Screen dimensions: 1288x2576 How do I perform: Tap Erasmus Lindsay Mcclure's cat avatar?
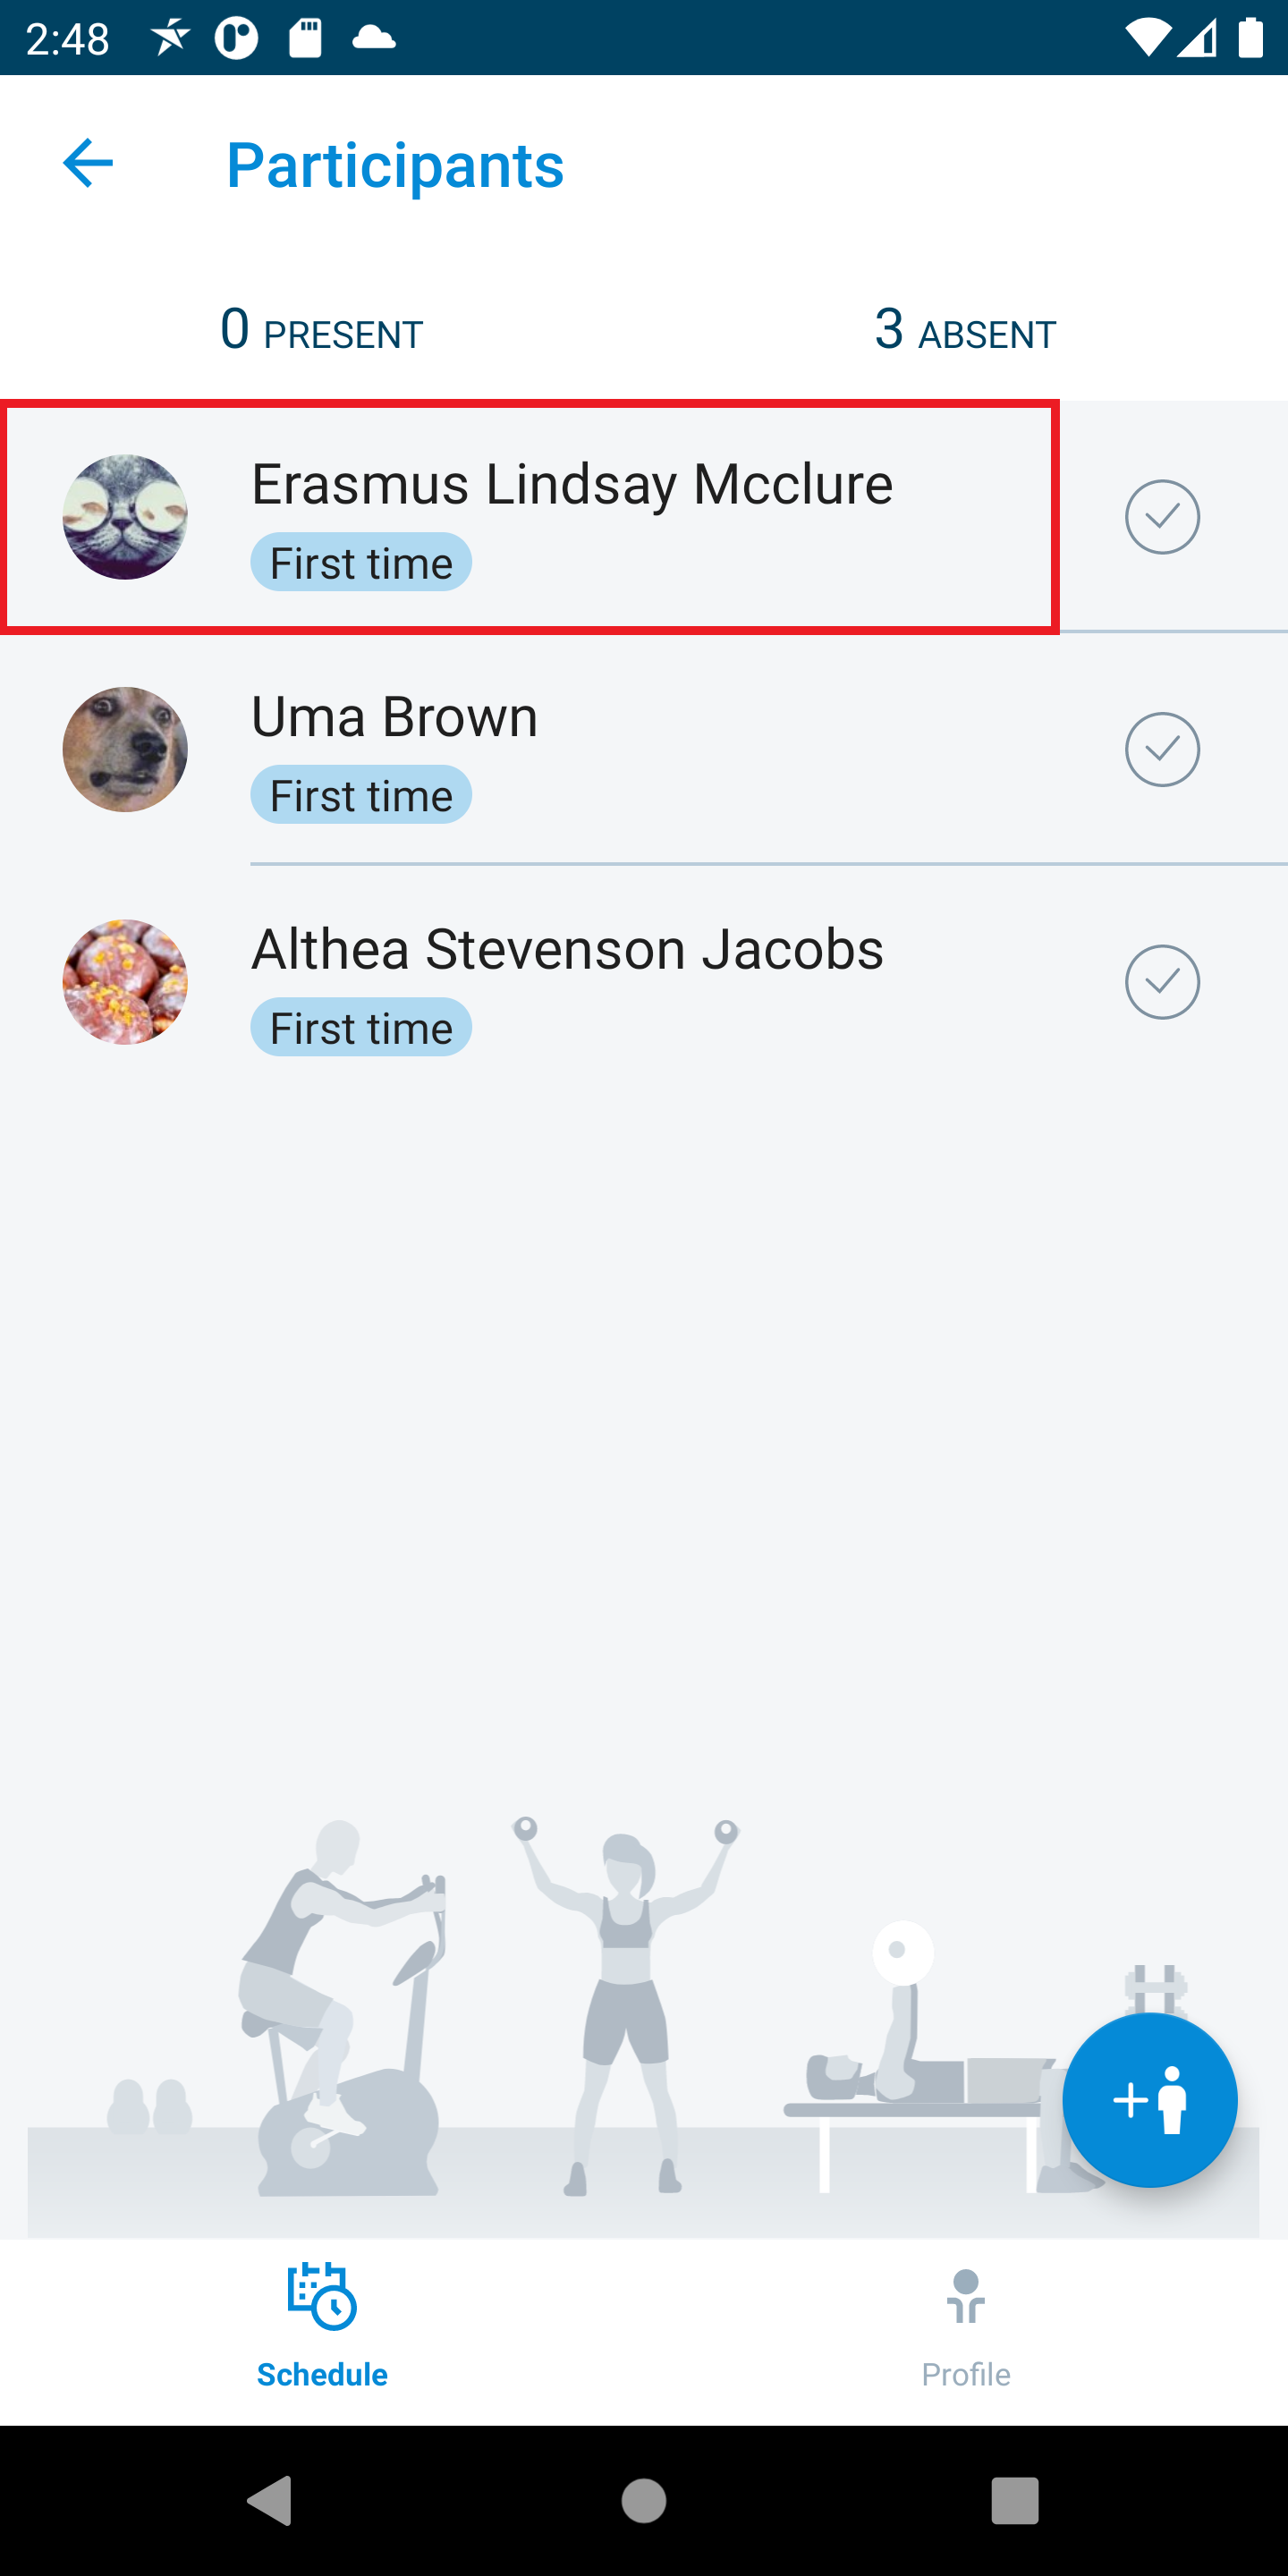point(125,517)
